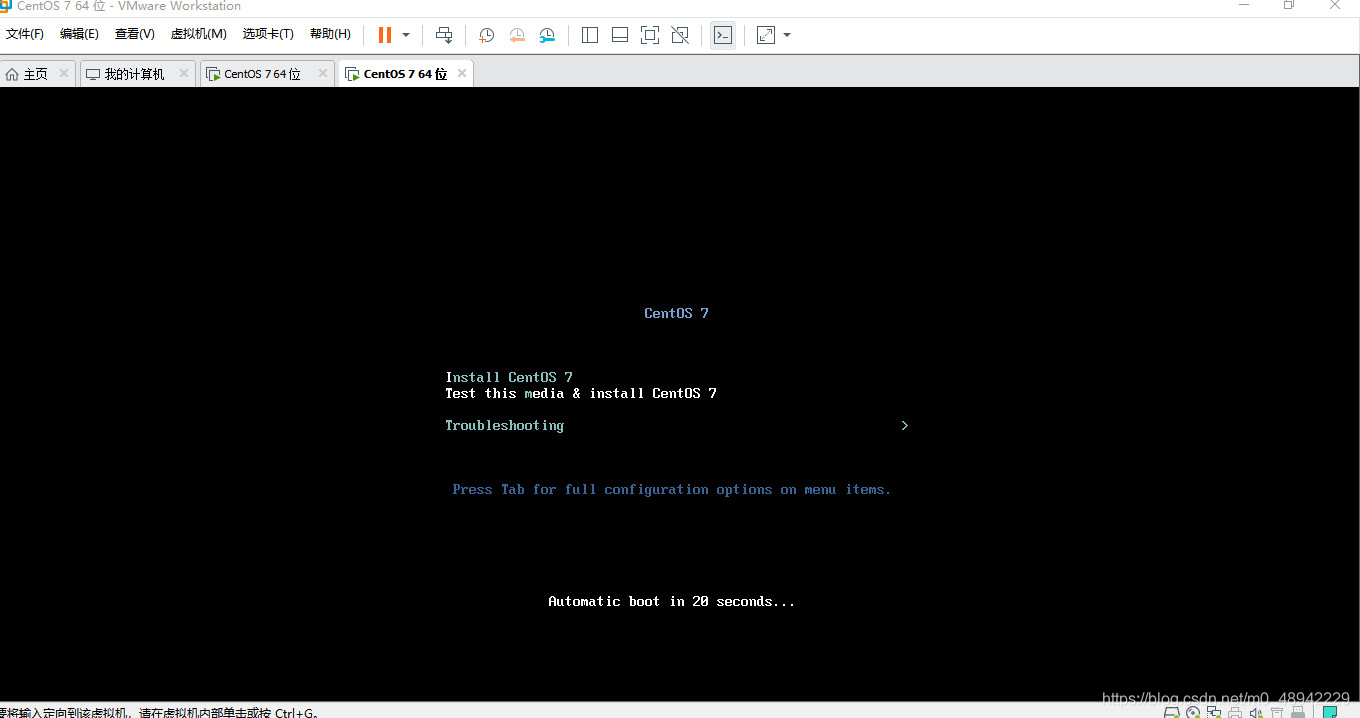Viewport: 1360px width, 718px height.
Task: Open the power options dropdown arrow beside pause
Action: click(x=406, y=35)
